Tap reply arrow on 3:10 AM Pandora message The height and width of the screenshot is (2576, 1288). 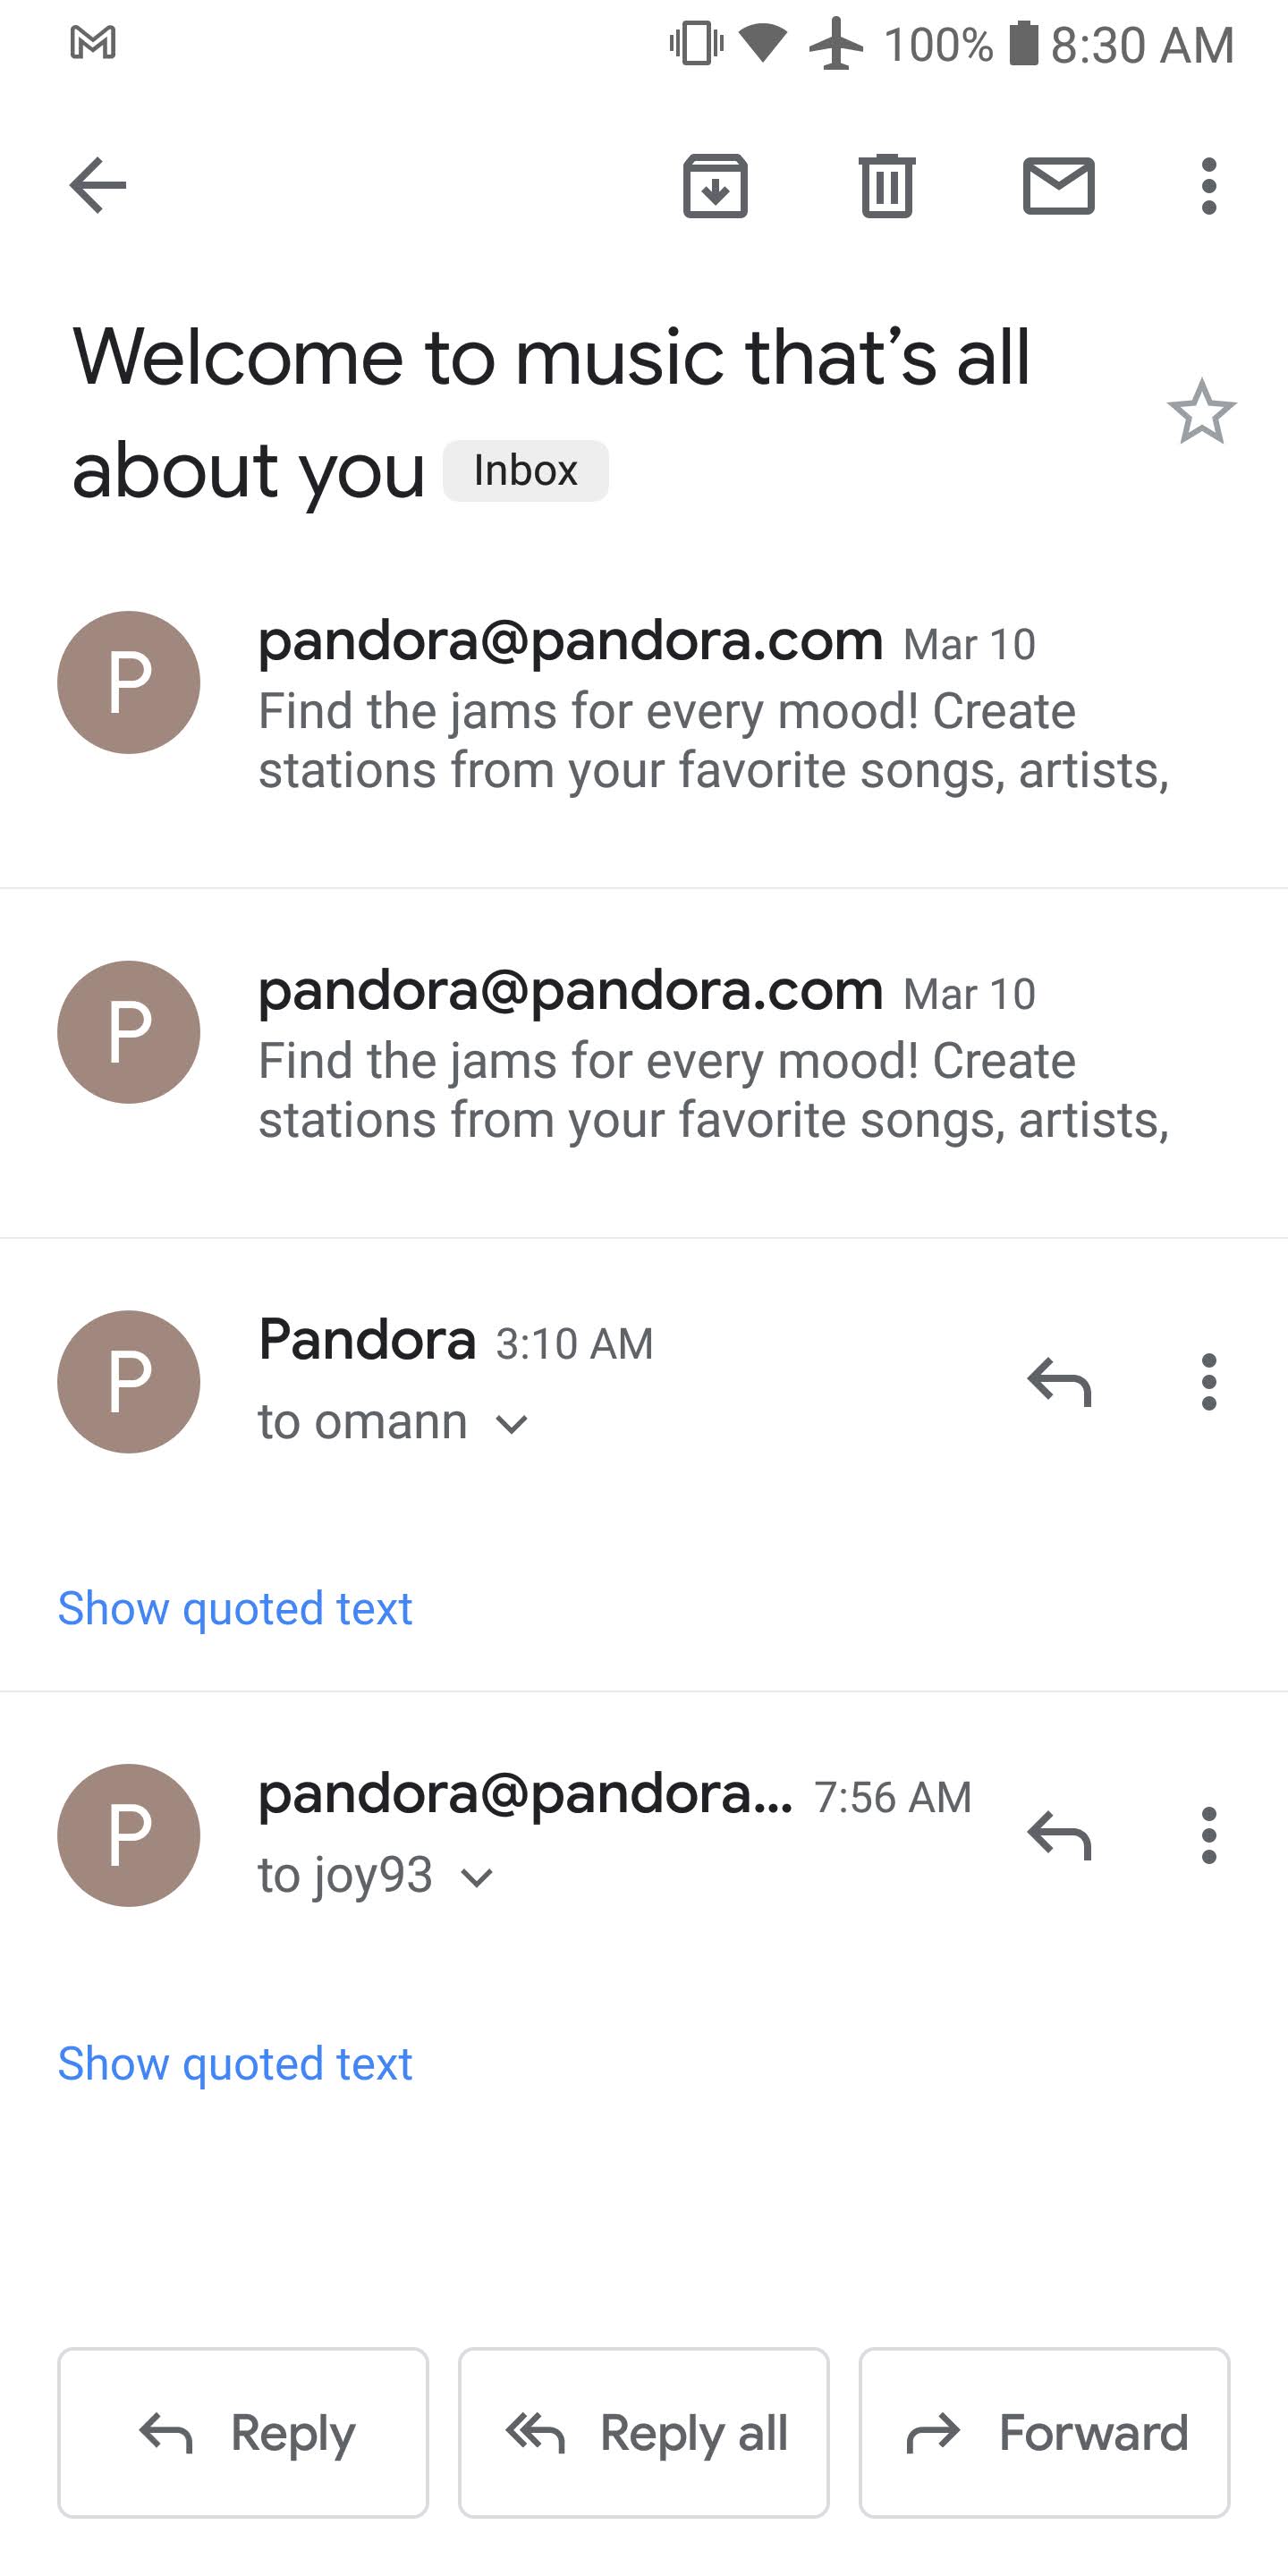click(1059, 1382)
